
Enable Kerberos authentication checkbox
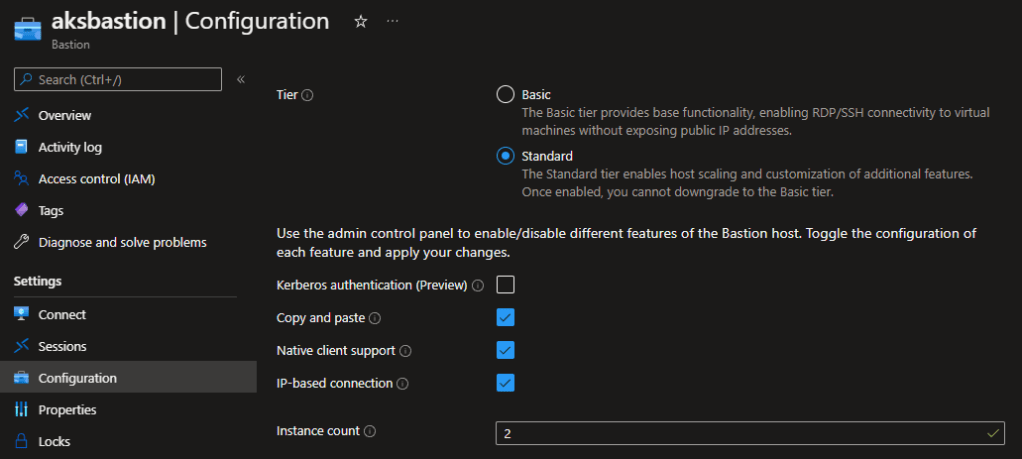click(x=505, y=285)
